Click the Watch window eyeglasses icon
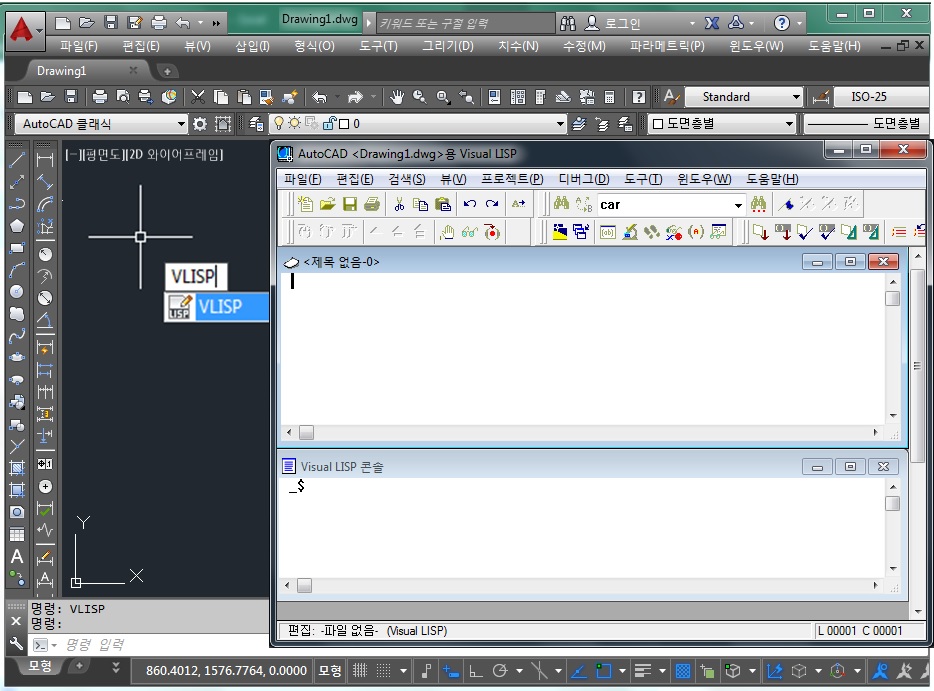 pyautogui.click(x=469, y=232)
